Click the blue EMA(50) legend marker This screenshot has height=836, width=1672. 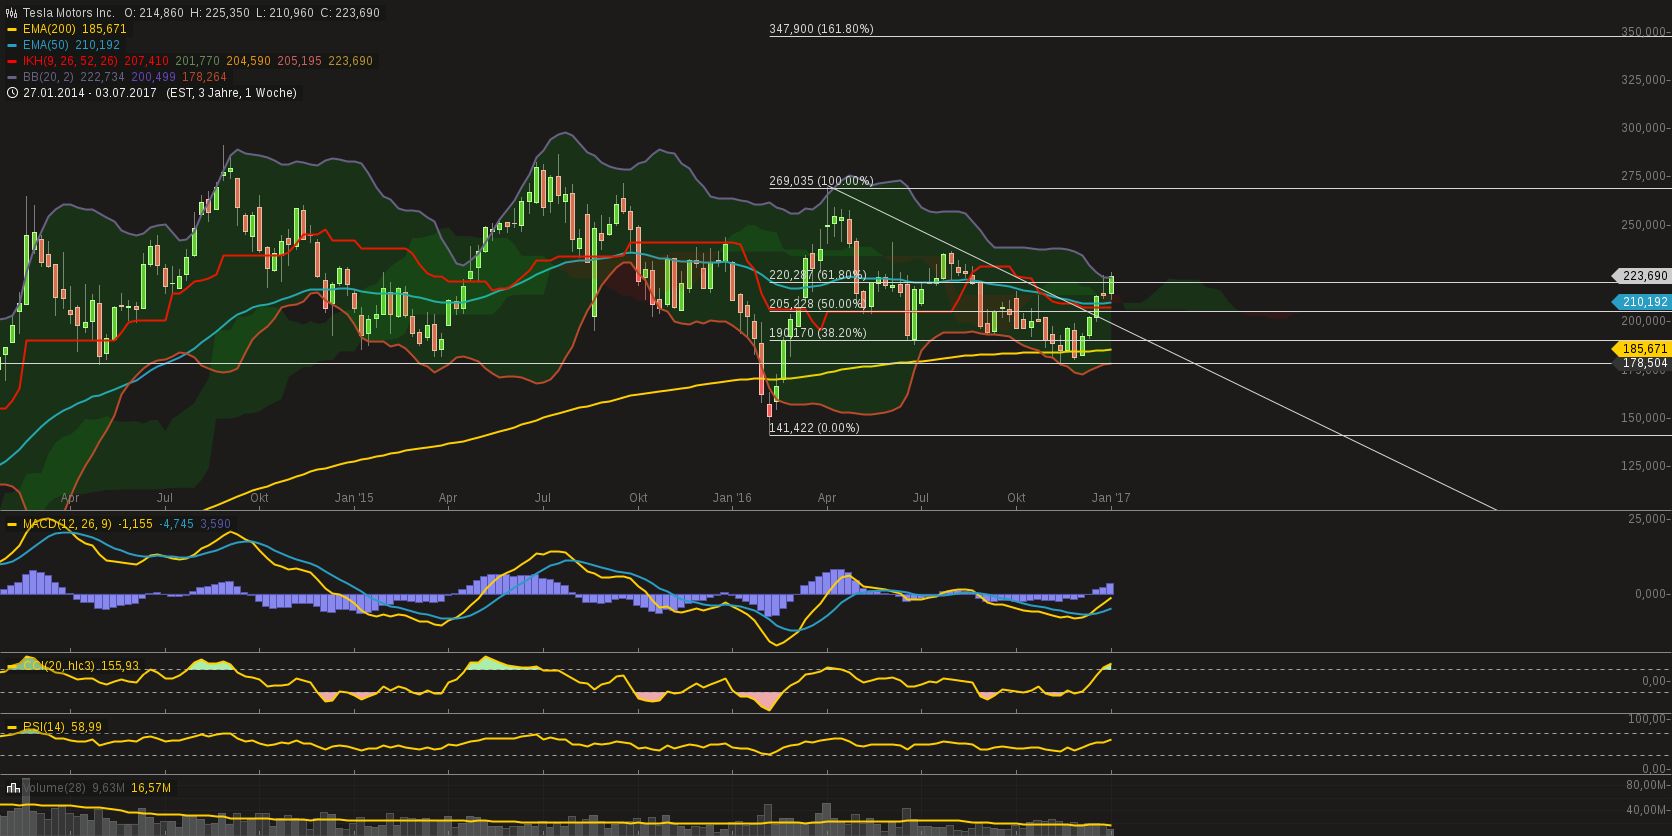tap(12, 45)
